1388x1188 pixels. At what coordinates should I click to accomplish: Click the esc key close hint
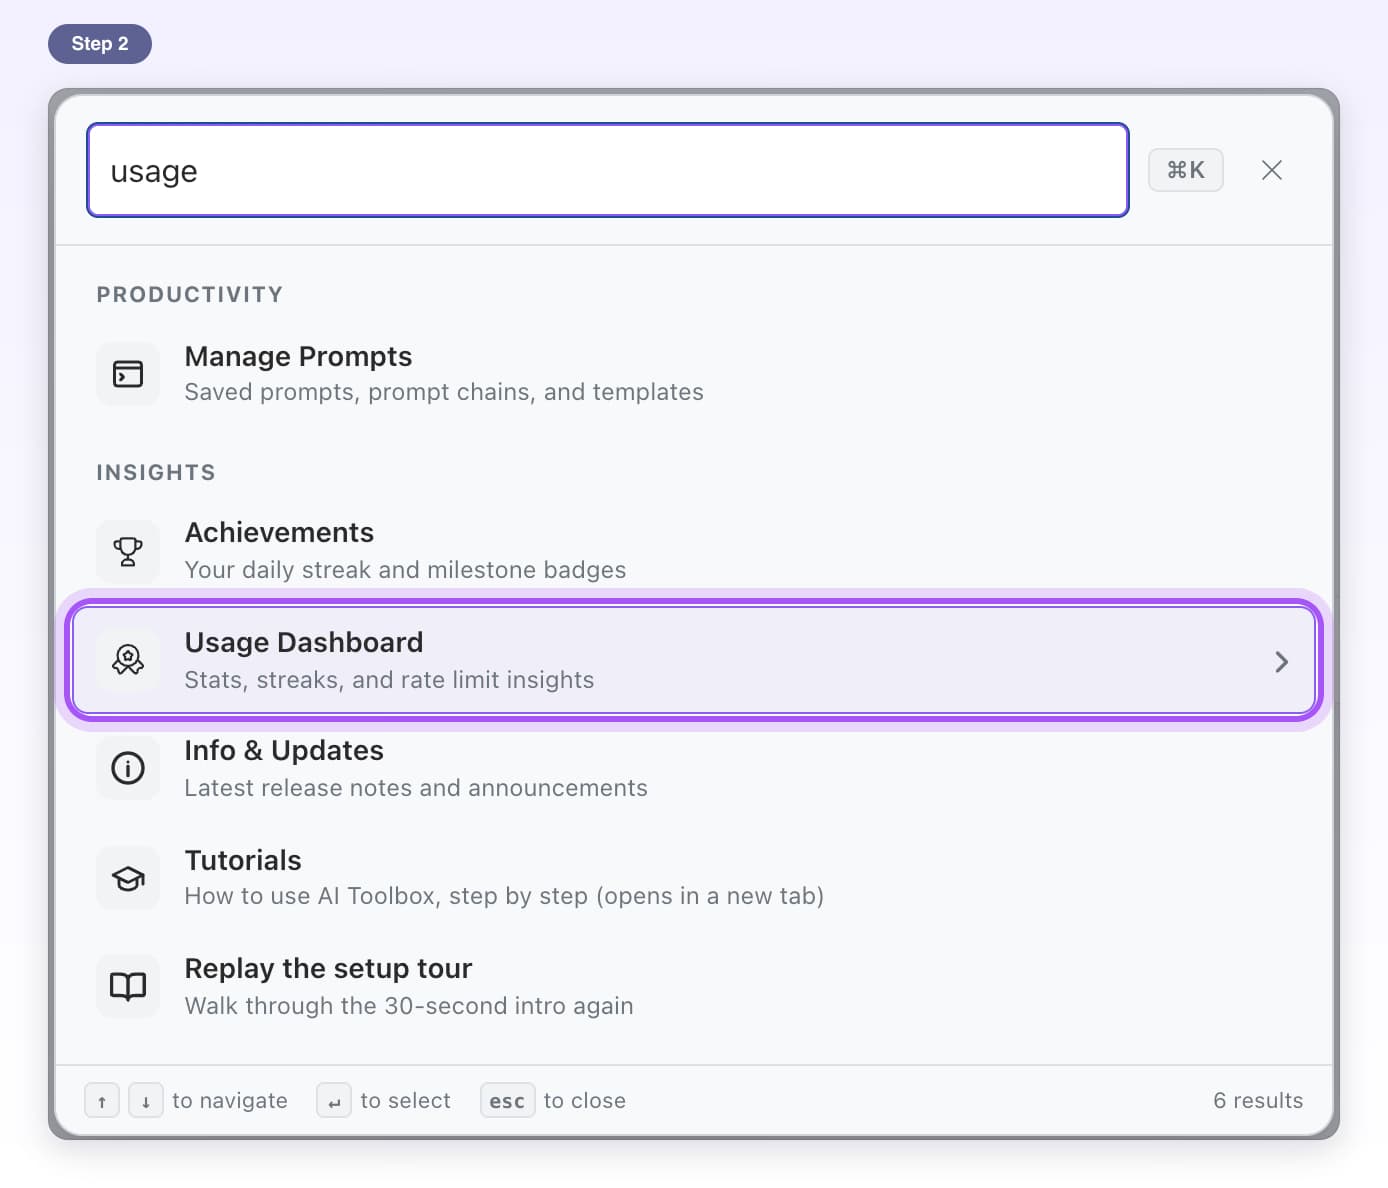(x=508, y=1101)
